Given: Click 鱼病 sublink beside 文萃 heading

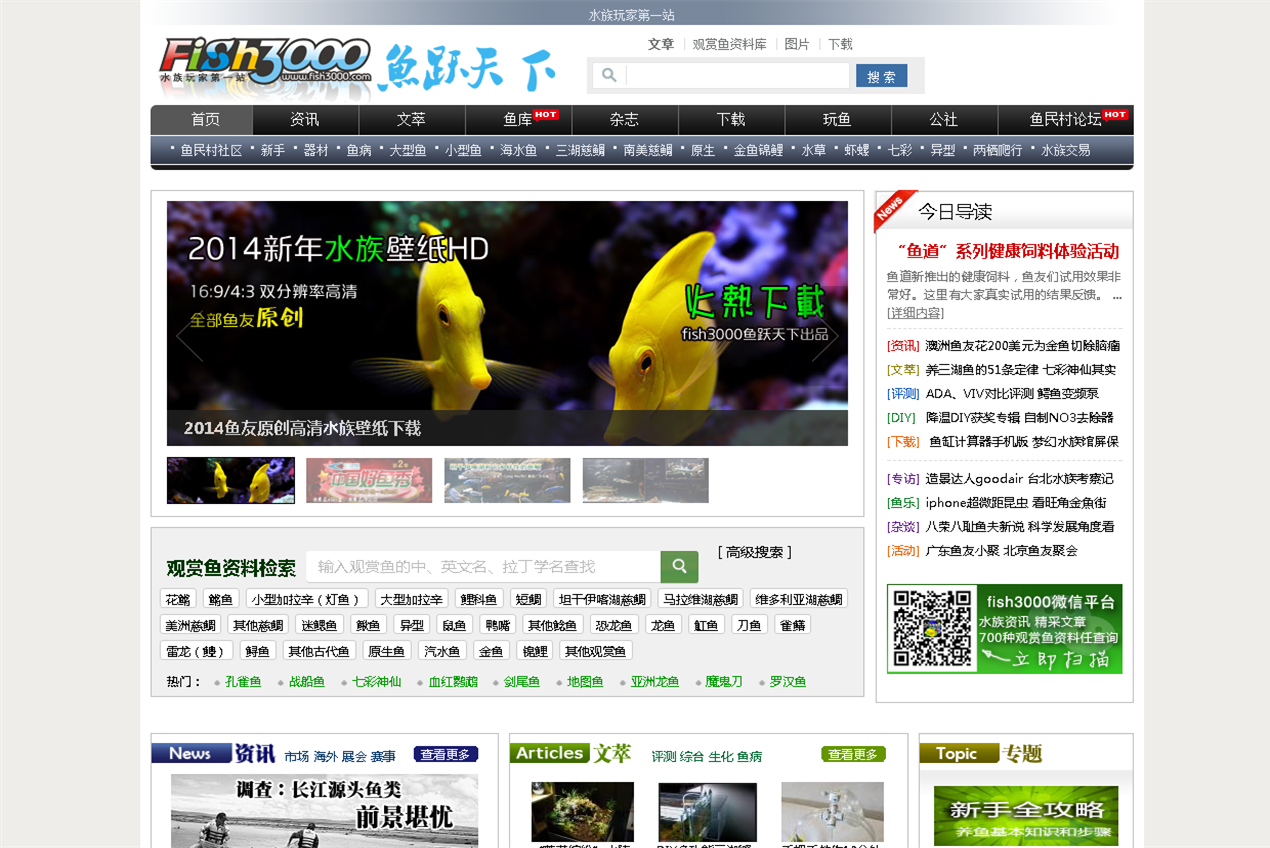Looking at the screenshot, I should pyautogui.click(x=750, y=757).
